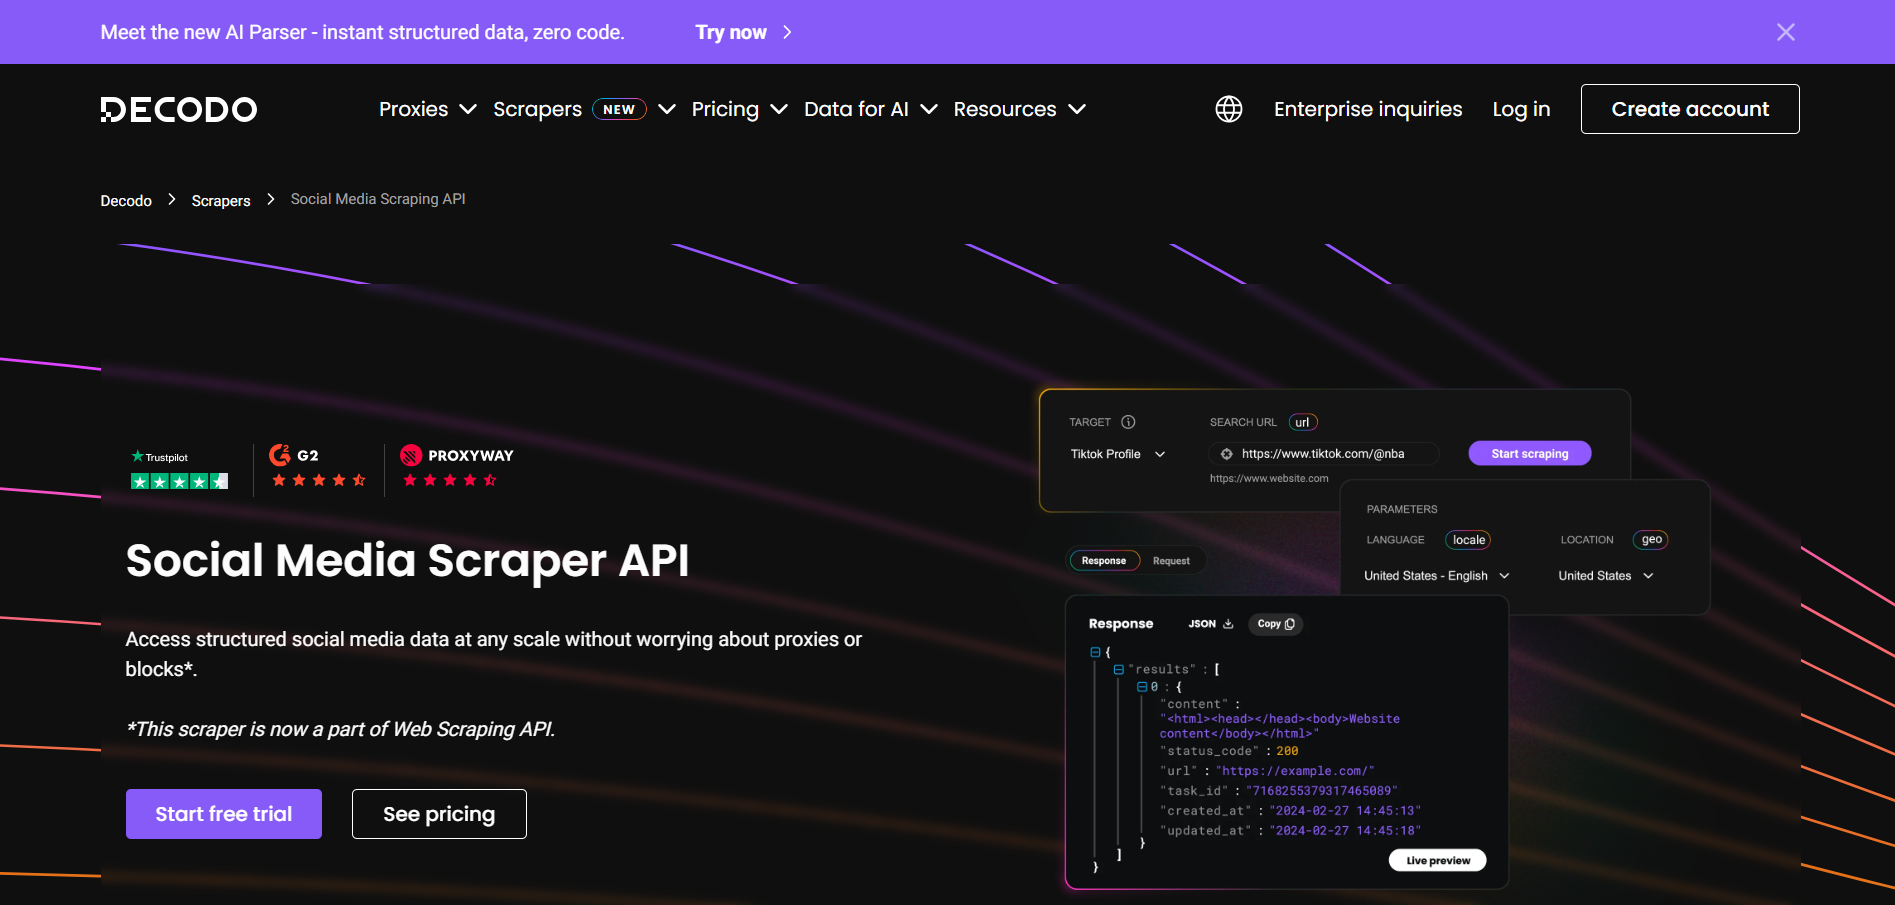
Task: Click the globe icon in the URL field
Action: tap(1227, 454)
